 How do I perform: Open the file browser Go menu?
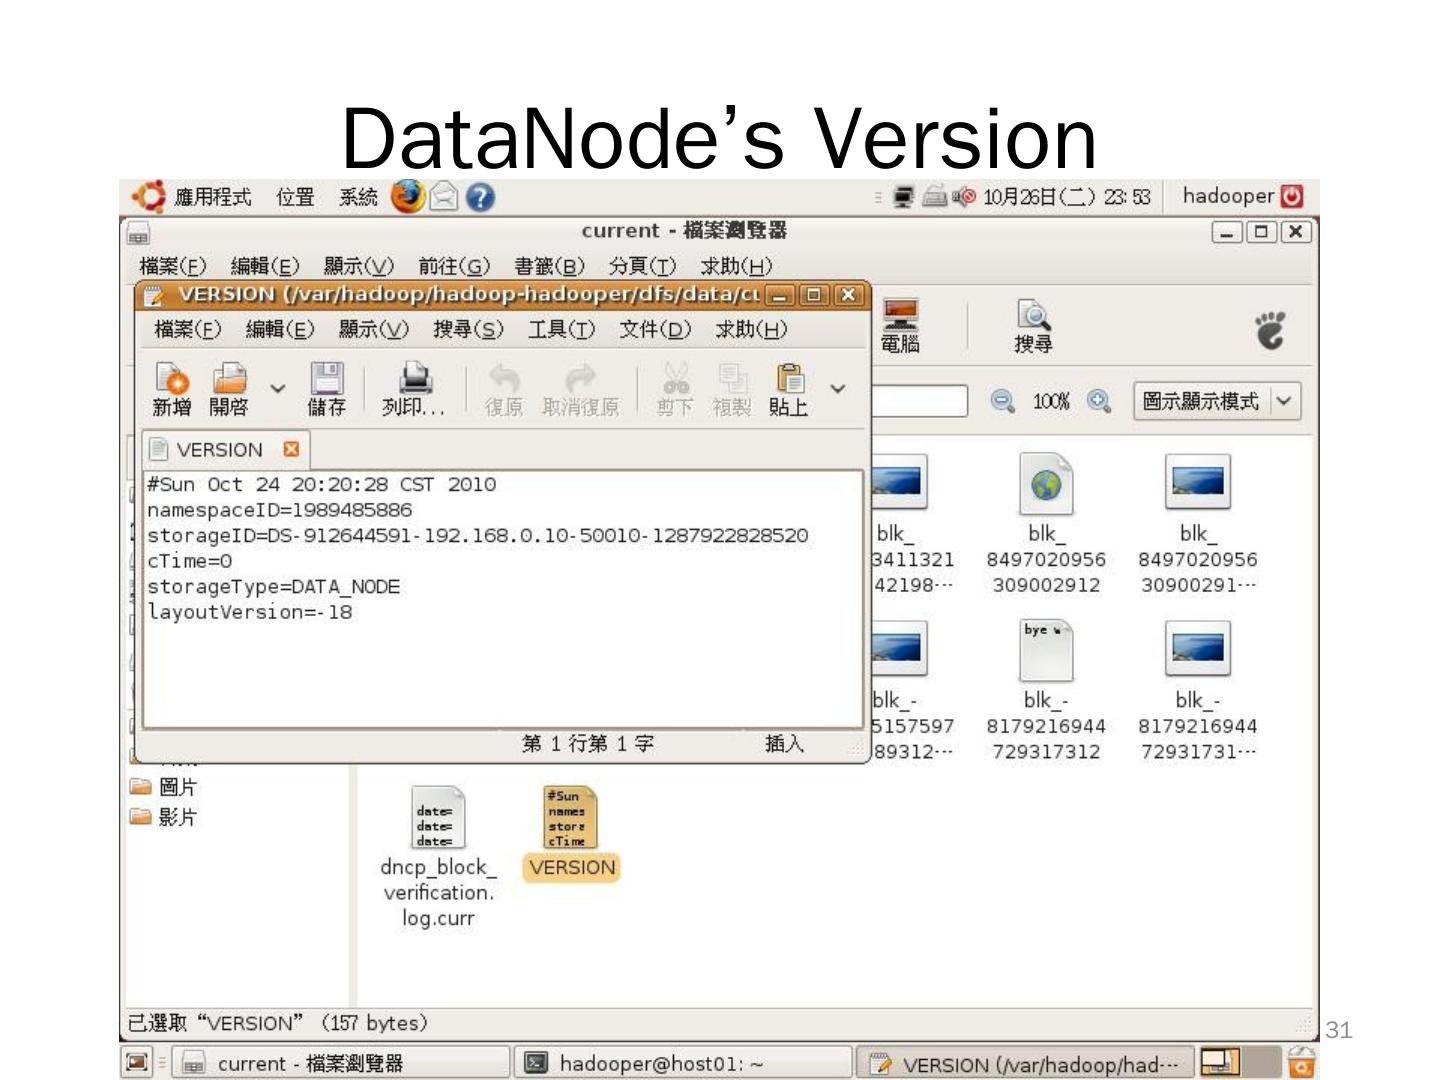[454, 266]
